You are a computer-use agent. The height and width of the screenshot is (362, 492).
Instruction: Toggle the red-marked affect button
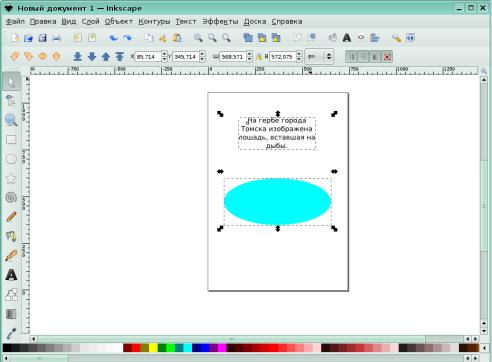387,57
